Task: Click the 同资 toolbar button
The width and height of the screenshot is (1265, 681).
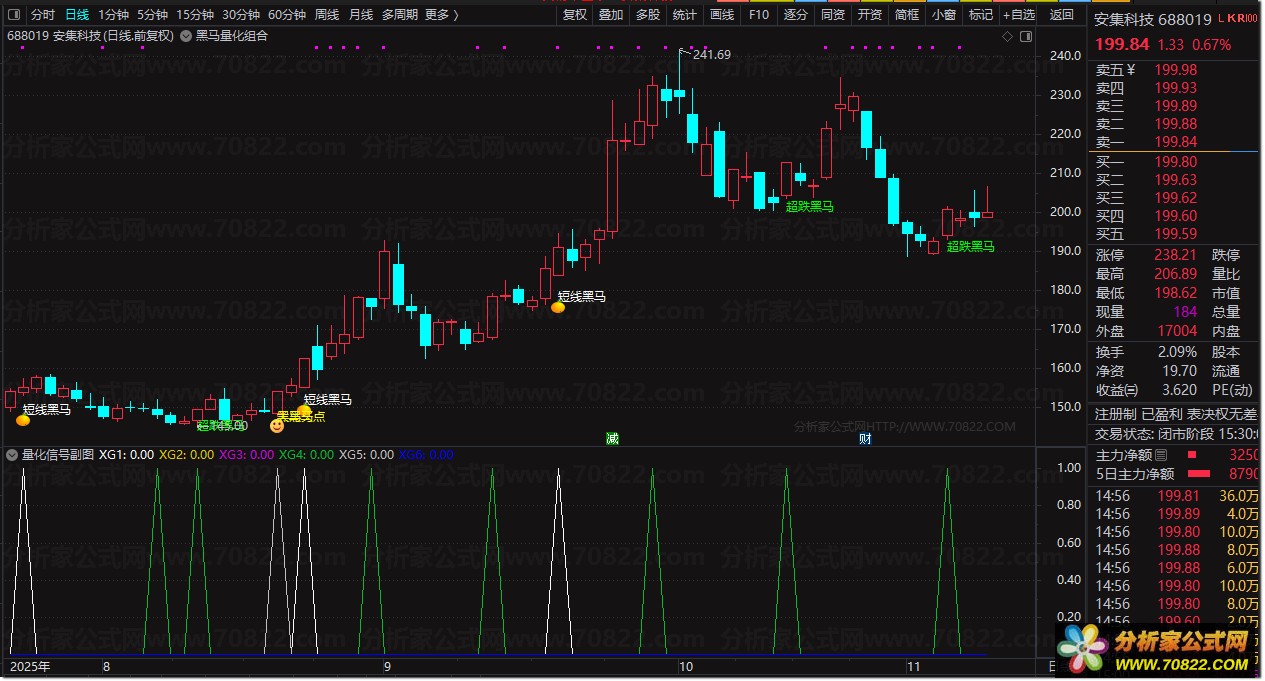Action: 833,15
